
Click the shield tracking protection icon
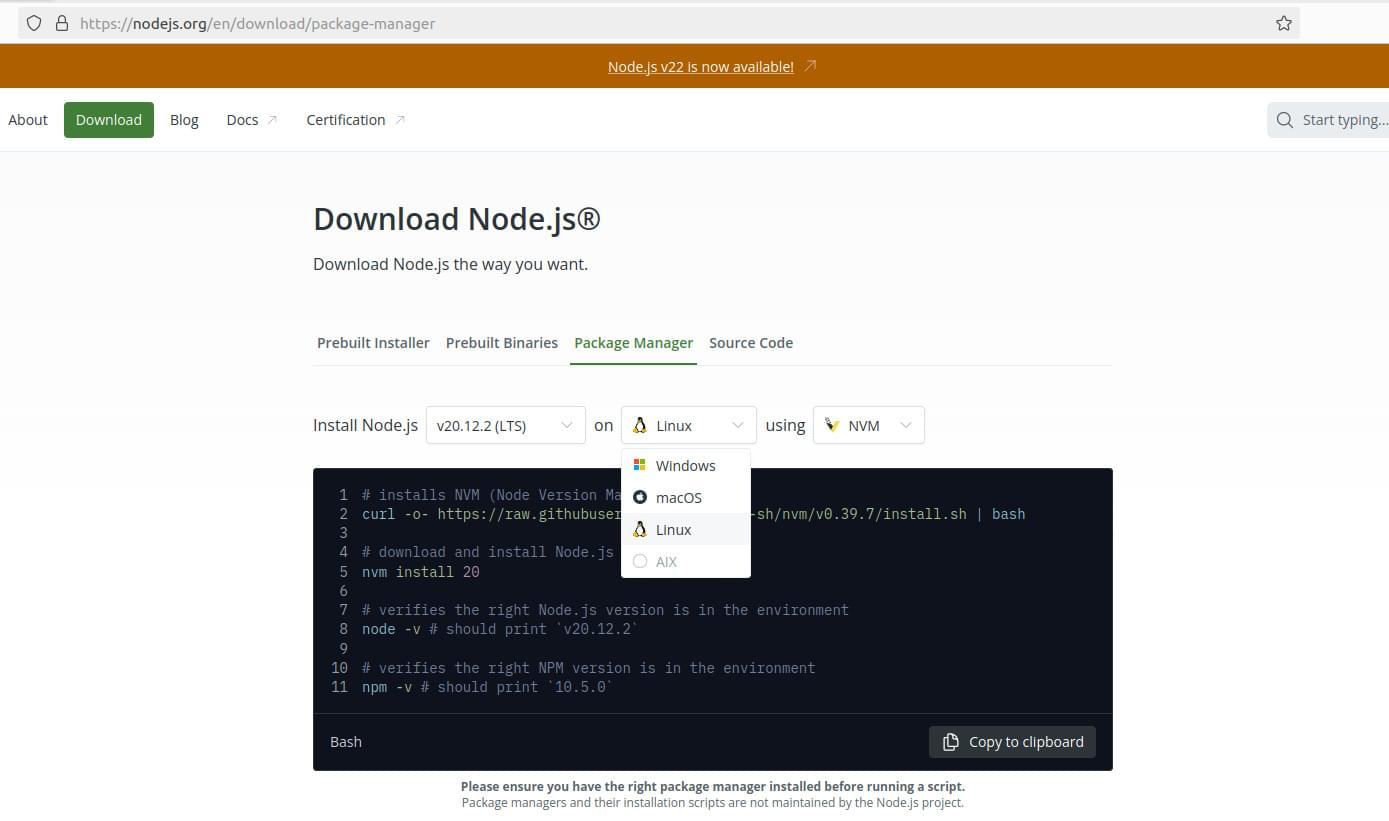[34, 23]
